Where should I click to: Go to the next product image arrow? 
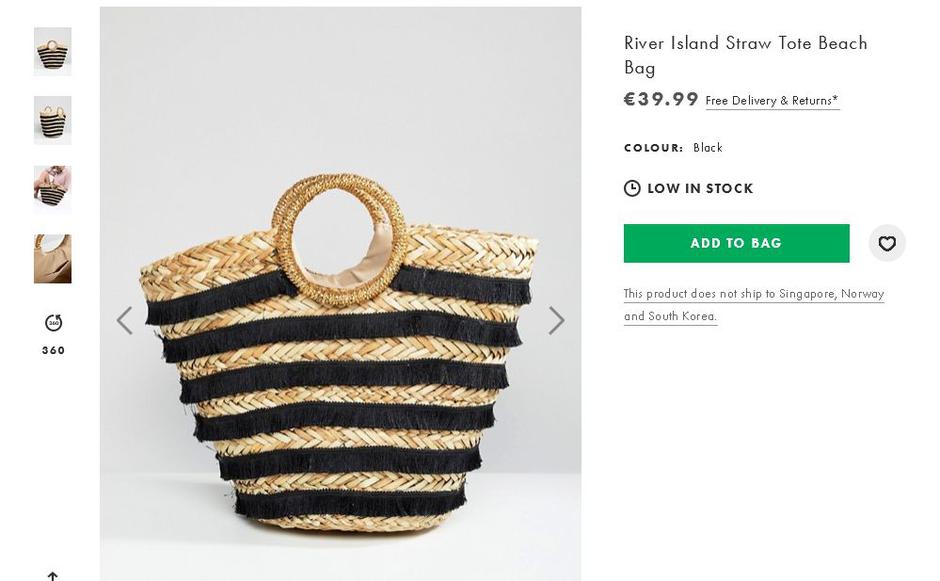point(556,320)
